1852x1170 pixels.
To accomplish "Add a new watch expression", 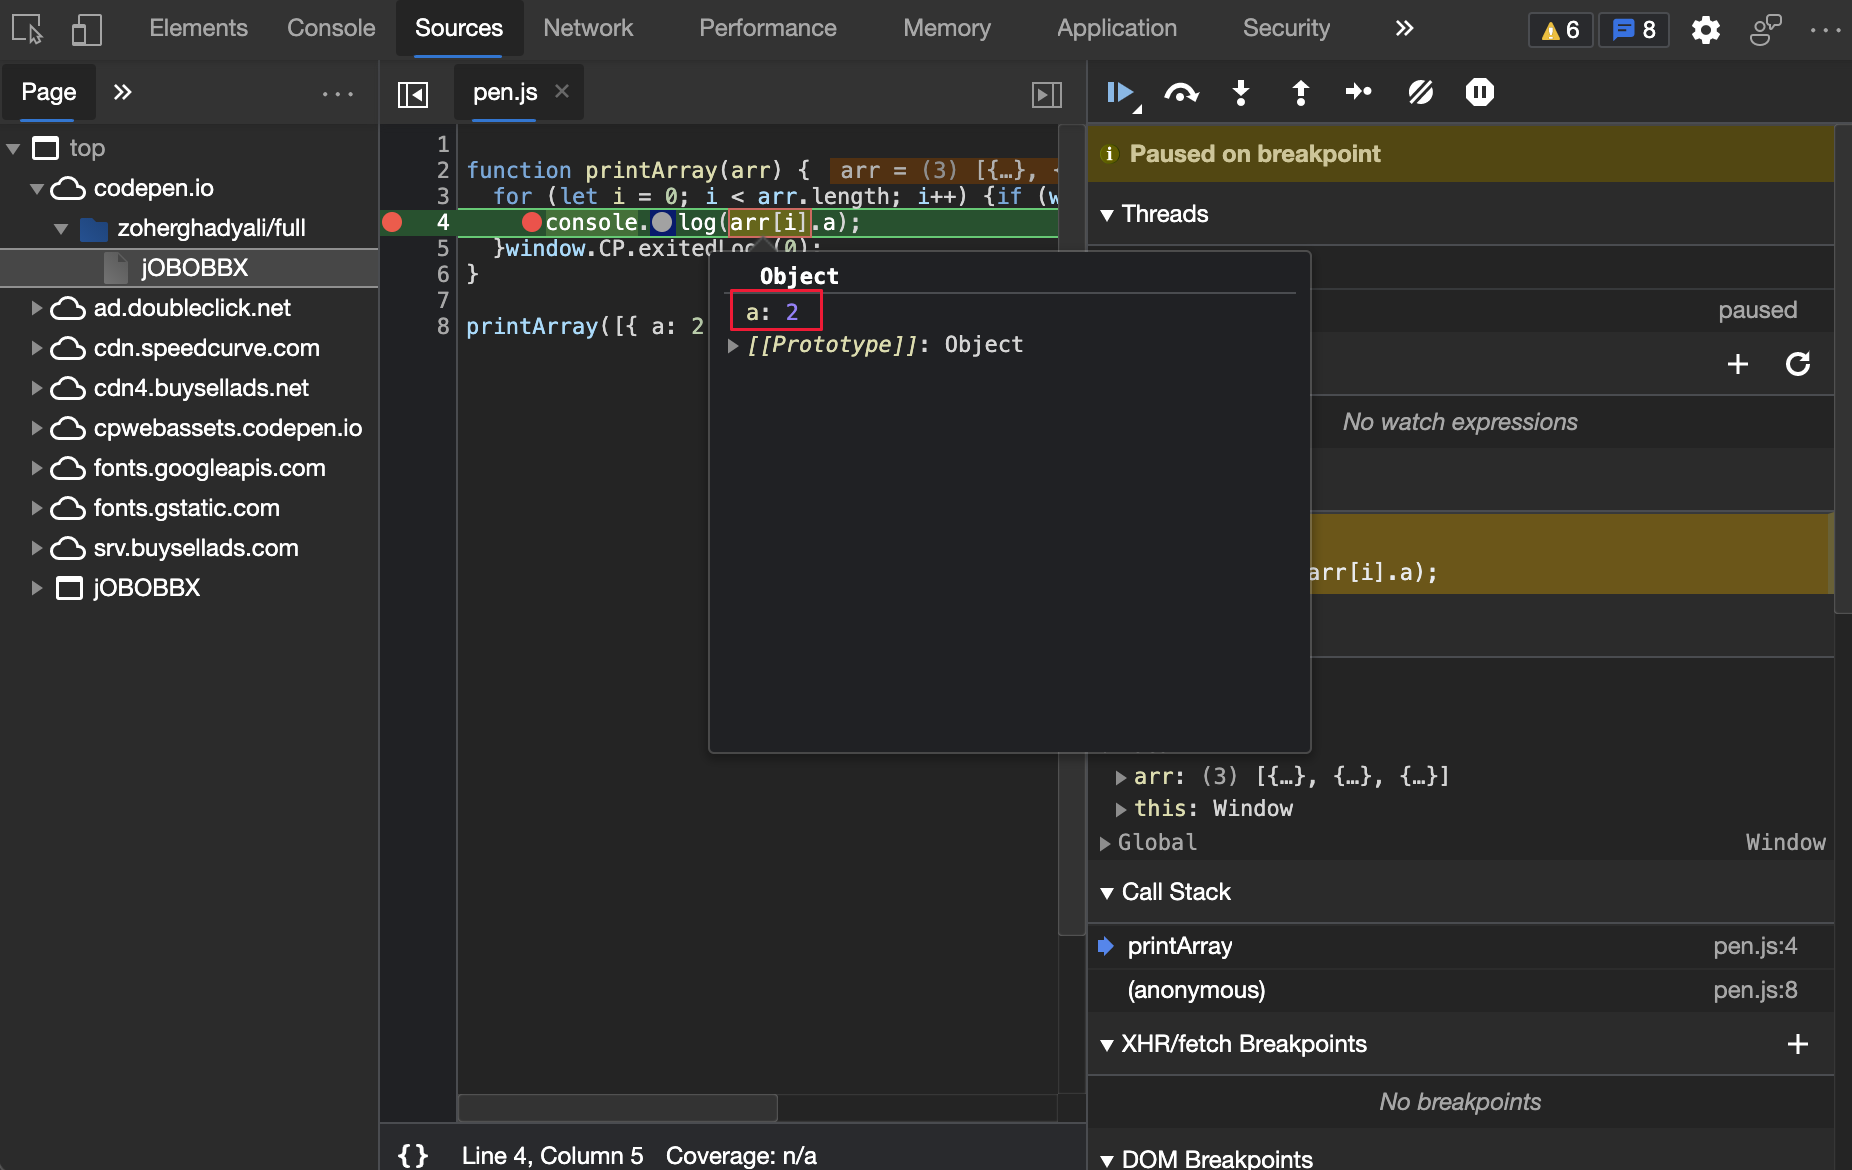I will tap(1738, 364).
